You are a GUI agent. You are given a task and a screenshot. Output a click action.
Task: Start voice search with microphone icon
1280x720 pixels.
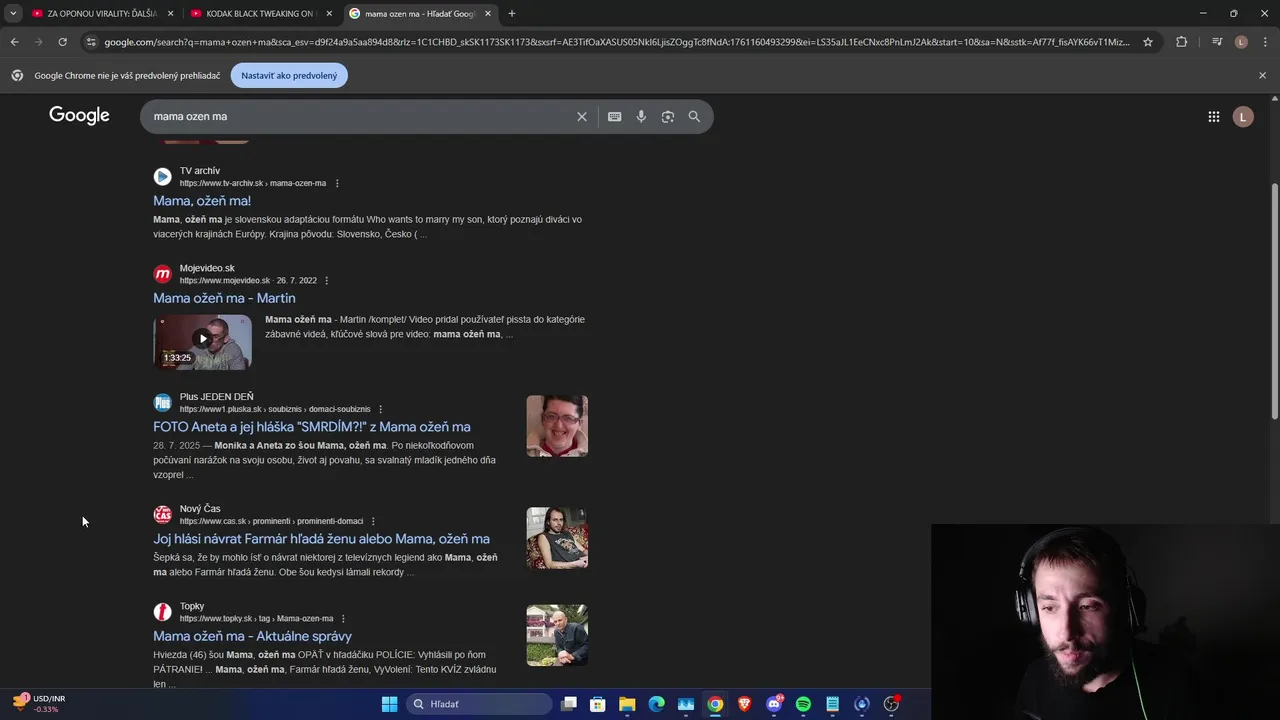tap(641, 117)
